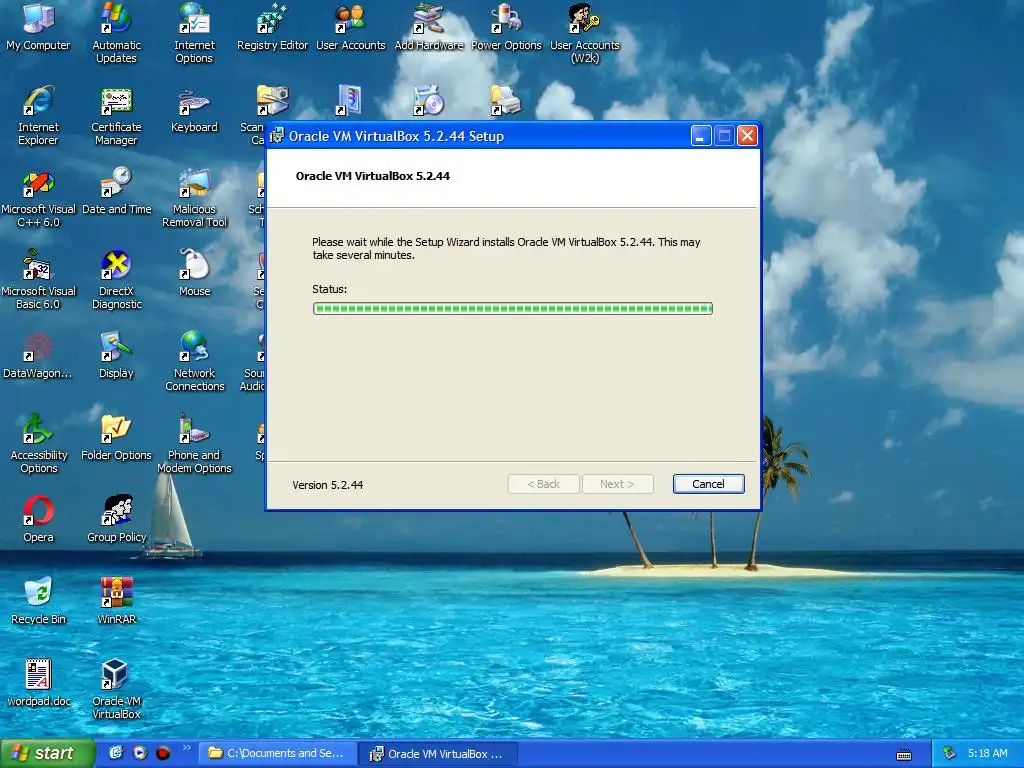Image resolution: width=1024 pixels, height=768 pixels.
Task: Select the Malicious Removal Tool icon
Action: pyautogui.click(x=194, y=197)
